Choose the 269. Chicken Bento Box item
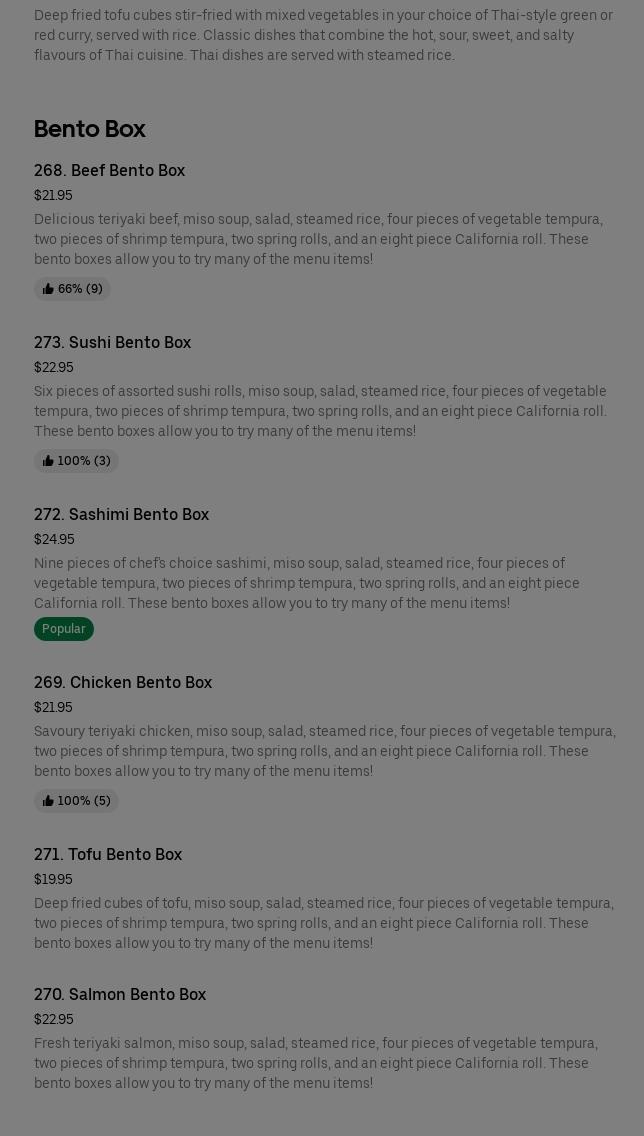Viewport: 644px width, 1136px height. tap(123, 683)
